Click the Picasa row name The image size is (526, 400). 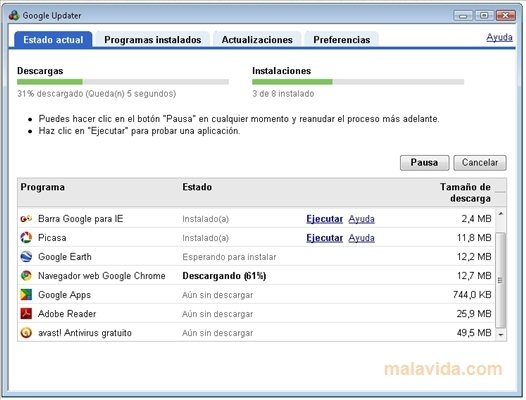coord(52,238)
